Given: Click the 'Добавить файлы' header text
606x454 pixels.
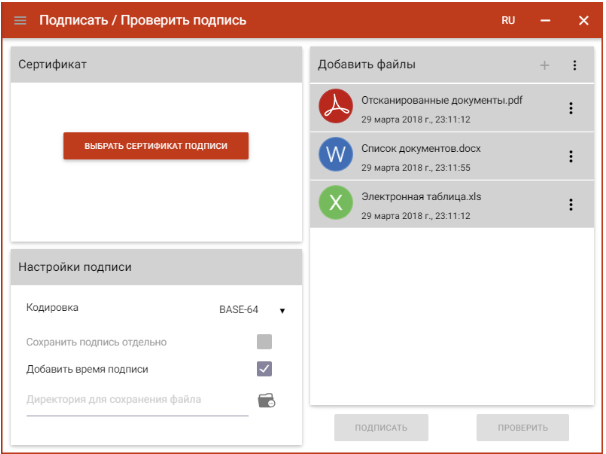Looking at the screenshot, I should [x=366, y=65].
